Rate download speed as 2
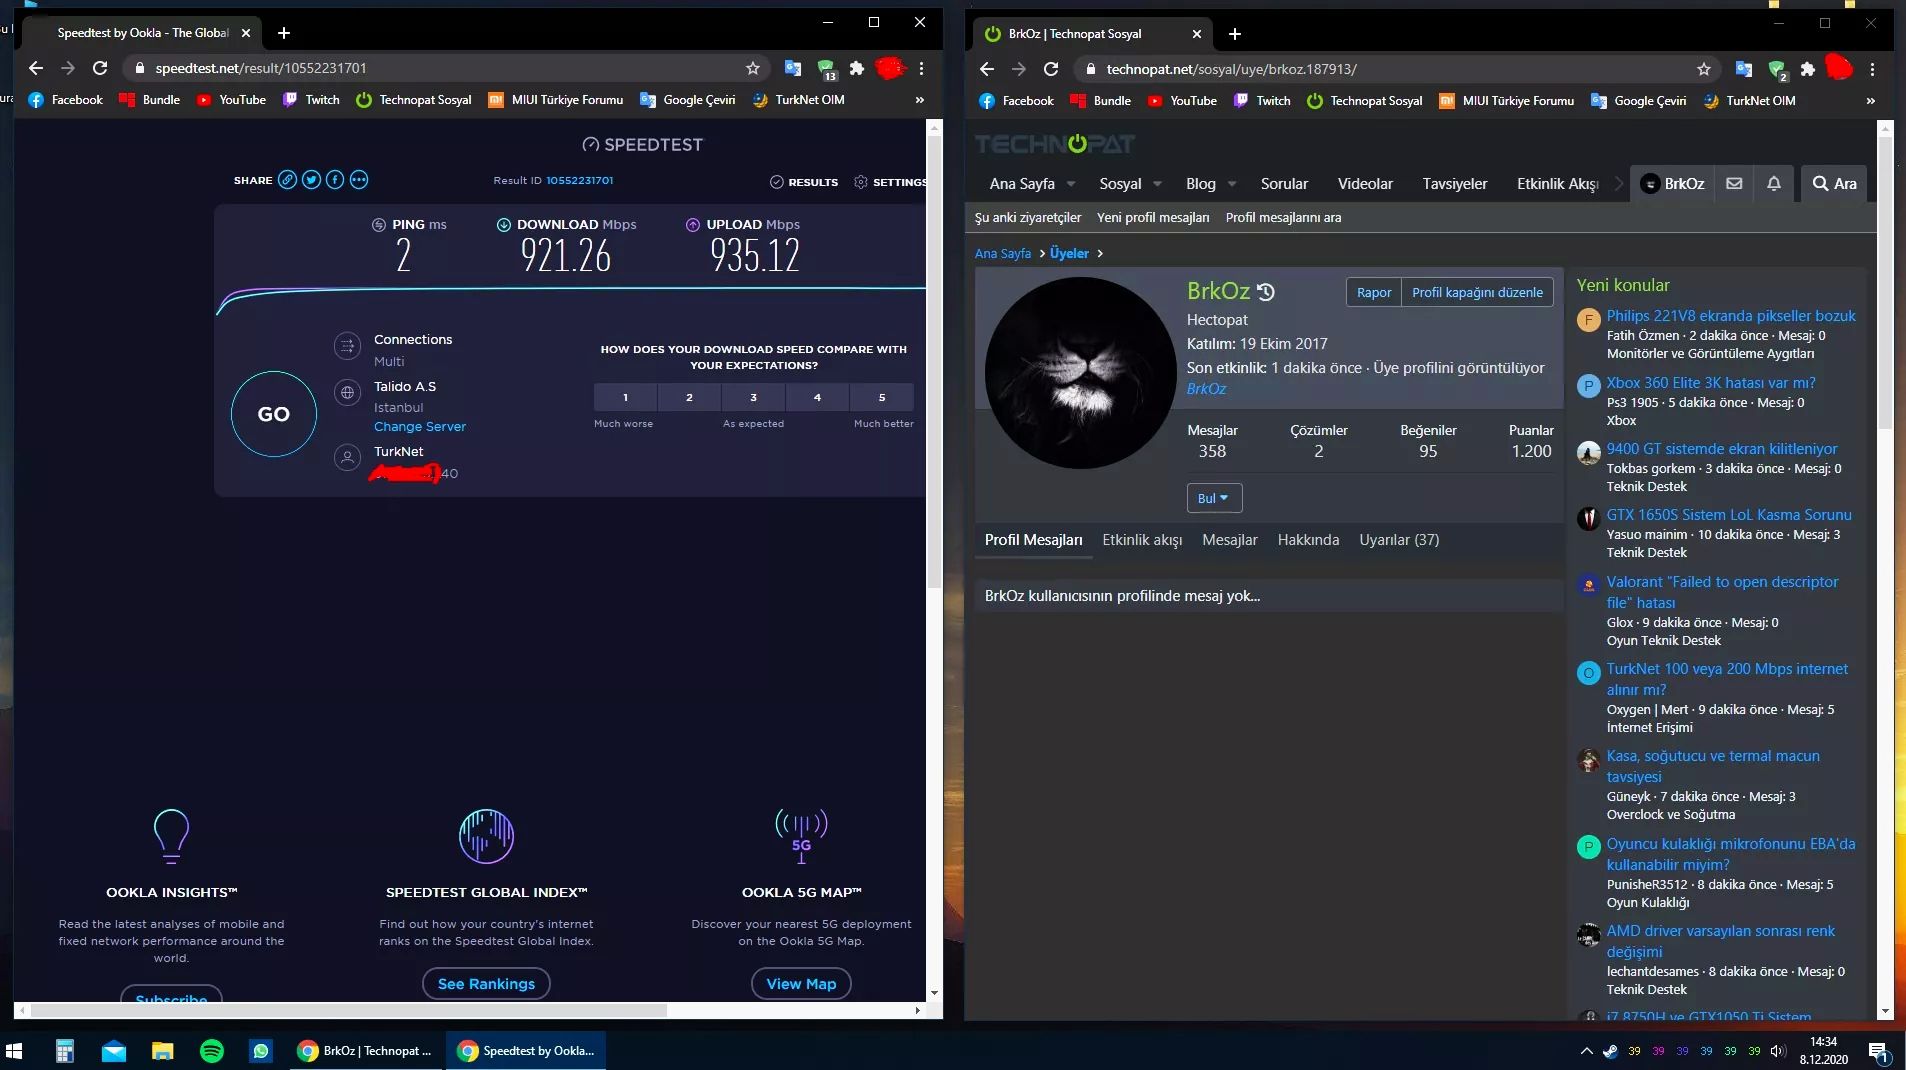This screenshot has height=1070, width=1906. pyautogui.click(x=690, y=397)
